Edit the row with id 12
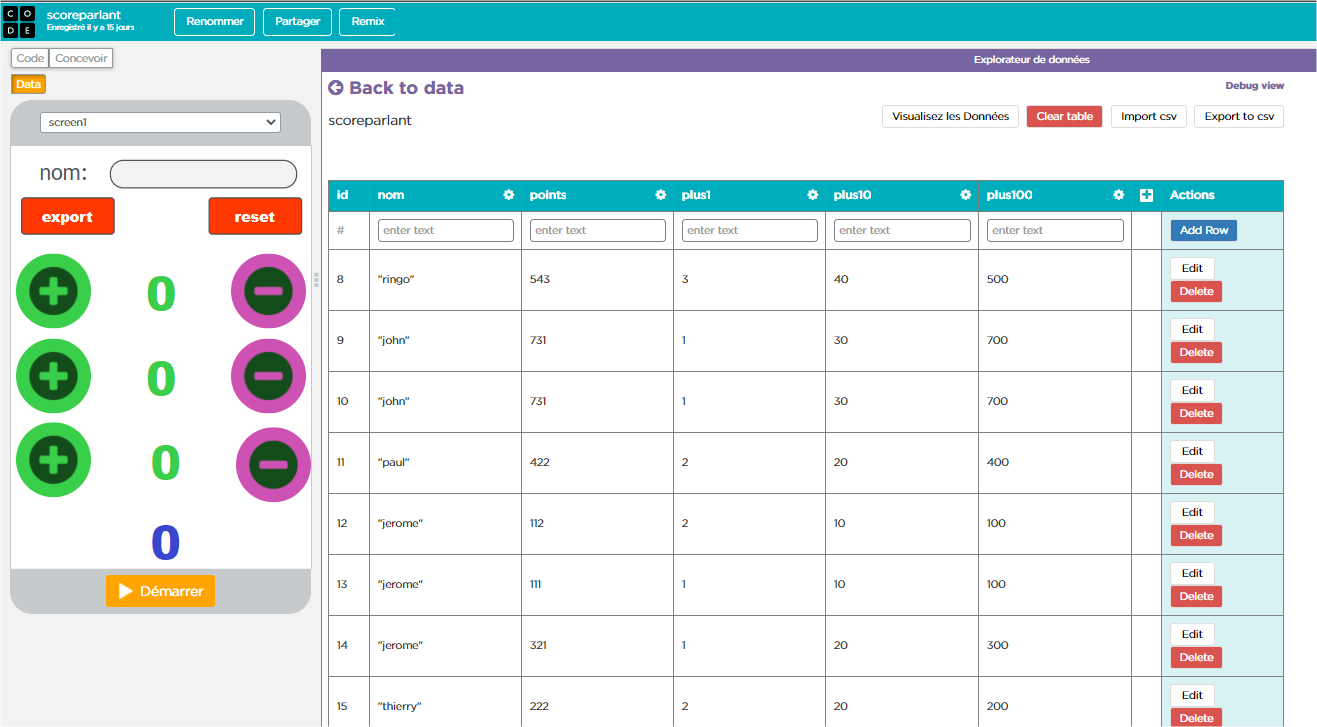Image resolution: width=1317 pixels, height=727 pixels. [x=1192, y=512]
